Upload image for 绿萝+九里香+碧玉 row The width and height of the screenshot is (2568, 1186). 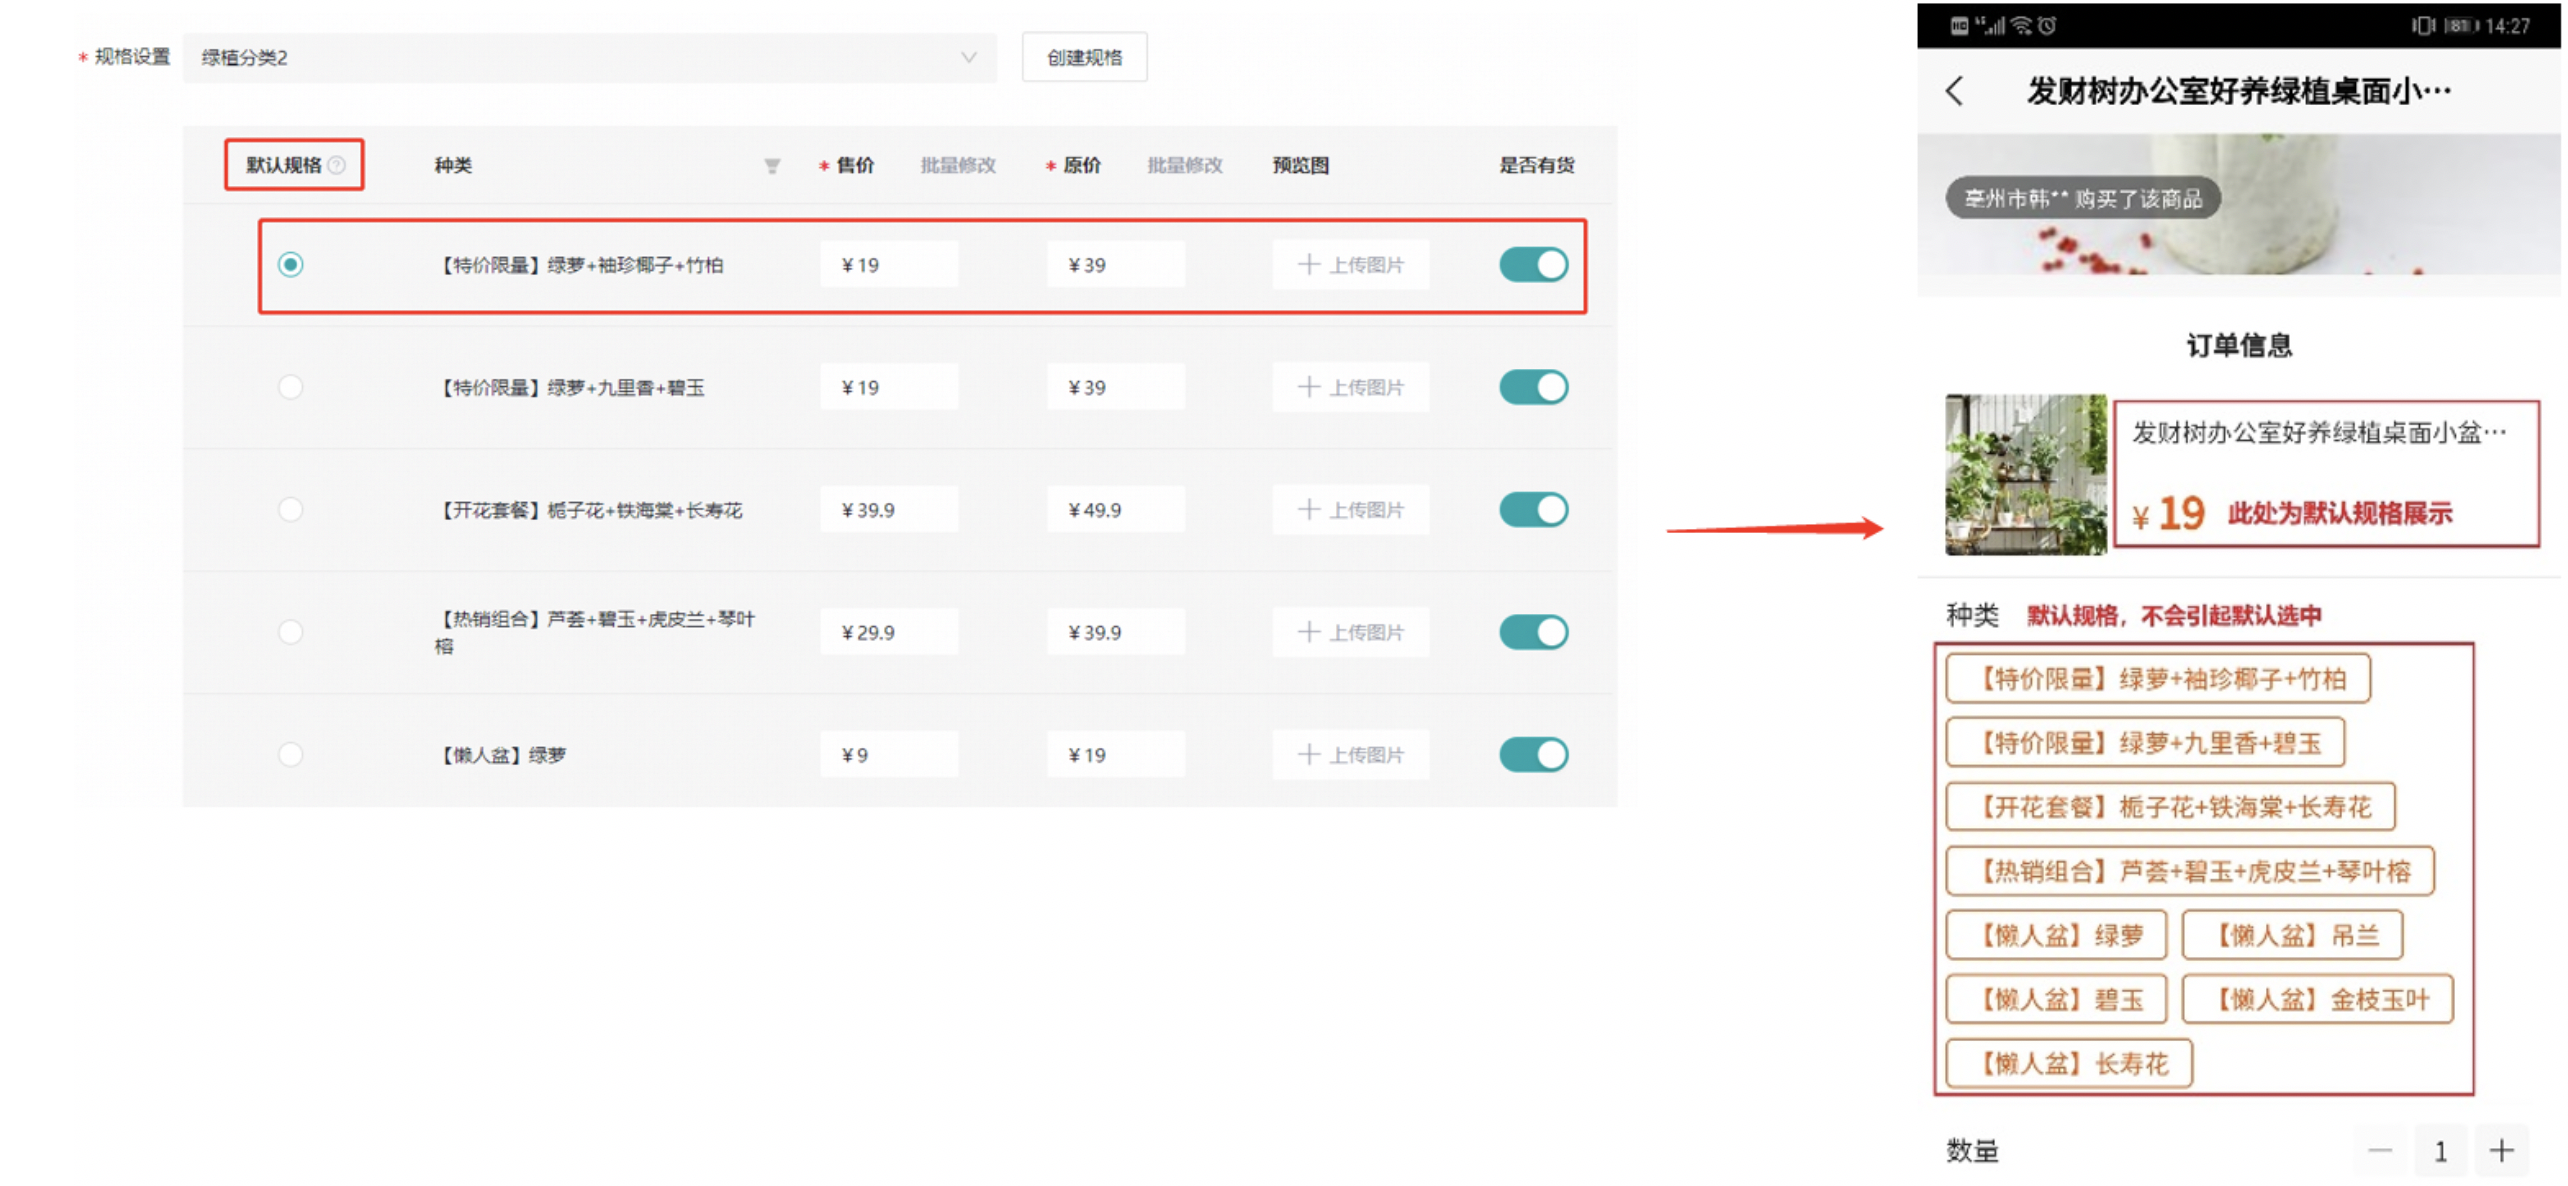pos(1350,387)
